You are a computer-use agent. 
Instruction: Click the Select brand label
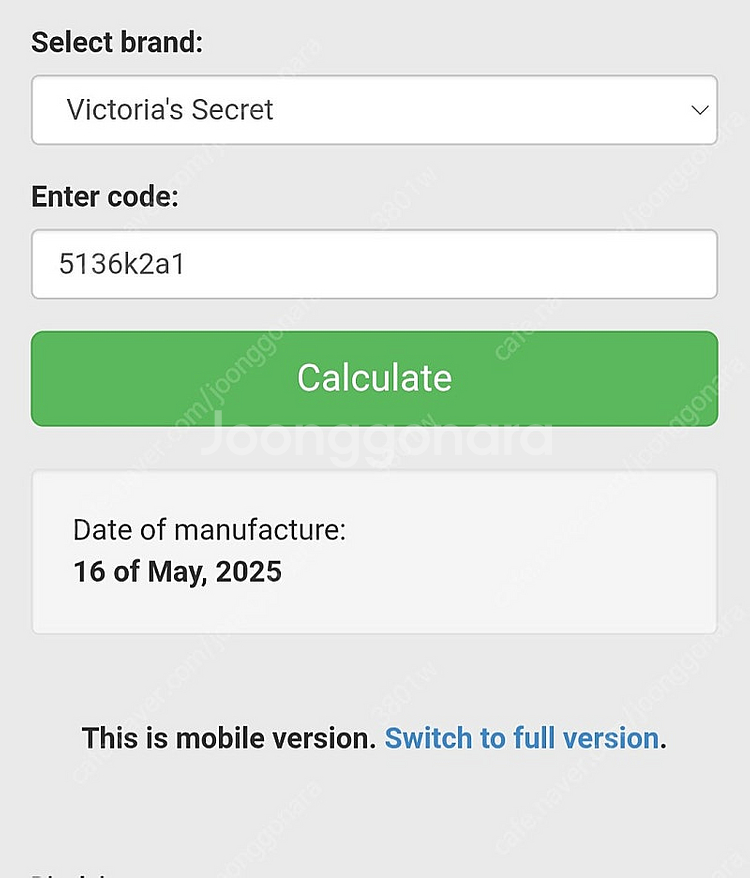tap(117, 43)
